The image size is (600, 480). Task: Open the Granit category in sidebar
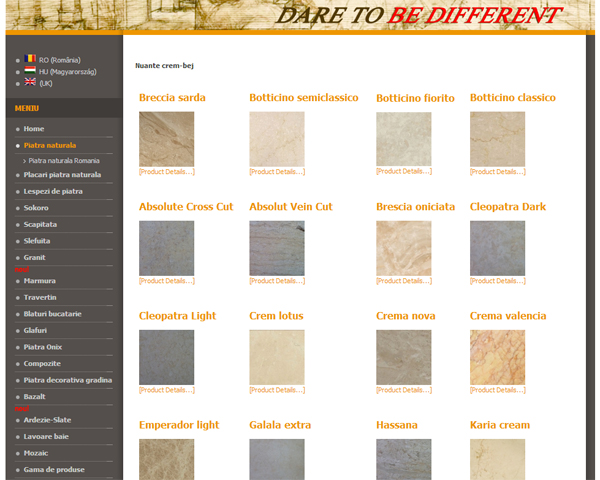pyautogui.click(x=35, y=257)
